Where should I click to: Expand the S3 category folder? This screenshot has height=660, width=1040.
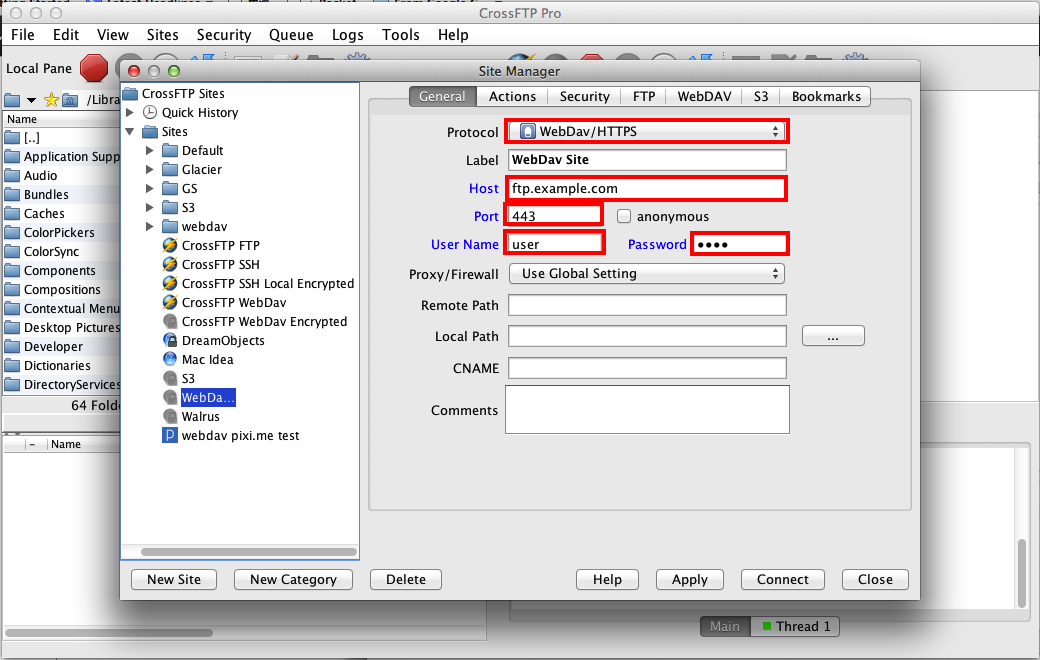coord(150,208)
